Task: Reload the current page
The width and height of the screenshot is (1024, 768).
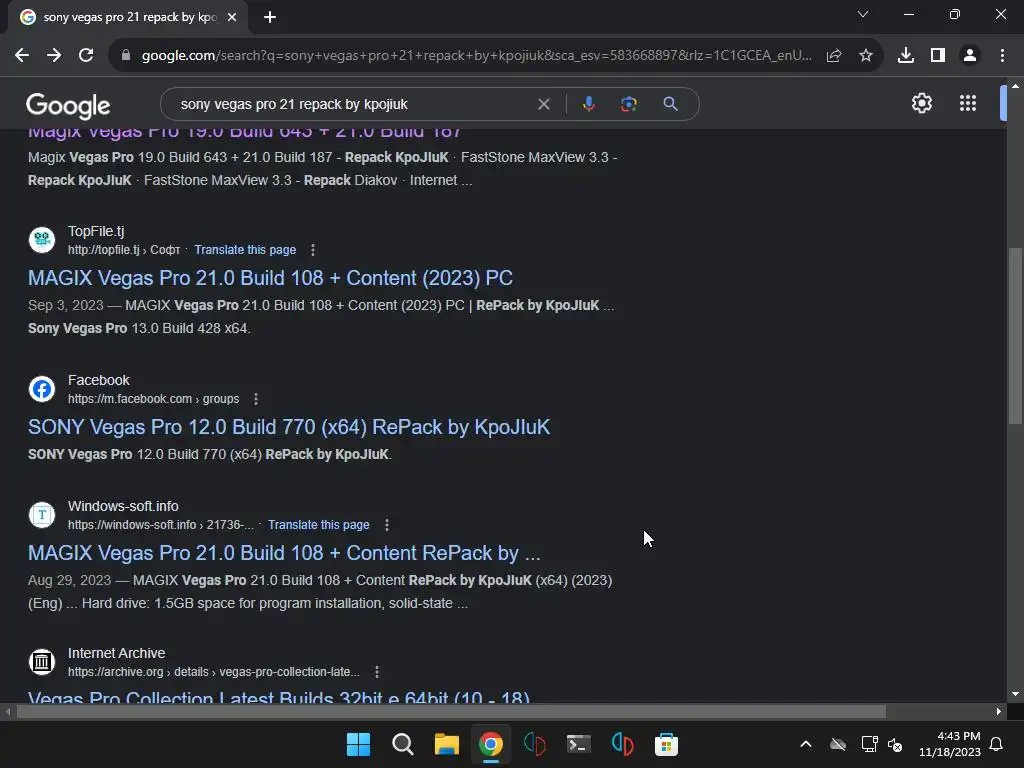Action: tap(86, 56)
